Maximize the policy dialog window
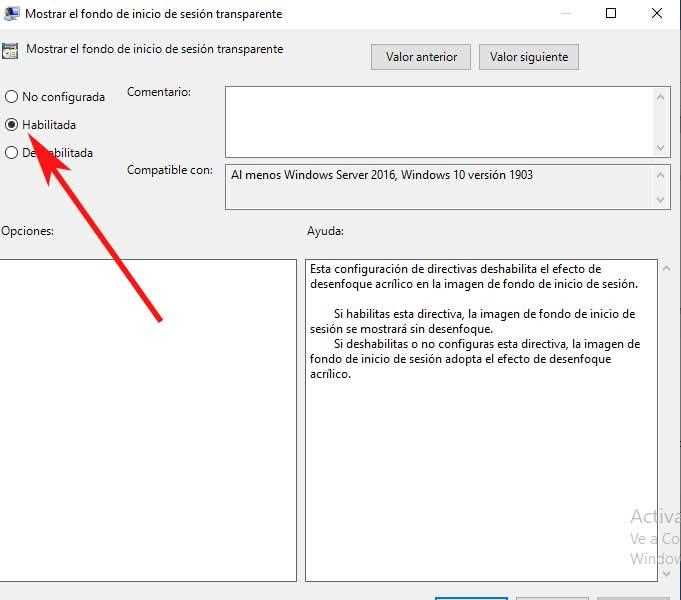 tap(611, 13)
